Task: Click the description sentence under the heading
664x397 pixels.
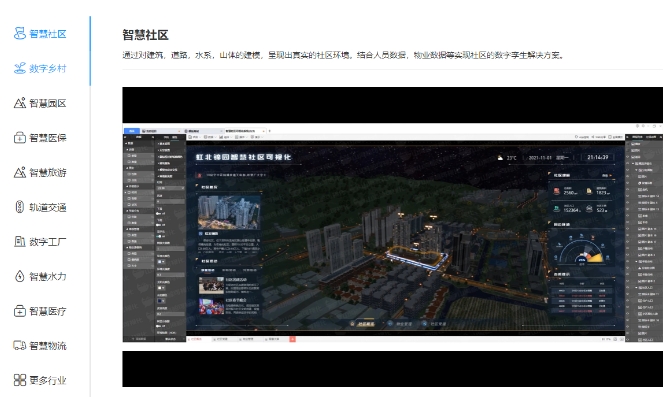Action: click(x=344, y=55)
